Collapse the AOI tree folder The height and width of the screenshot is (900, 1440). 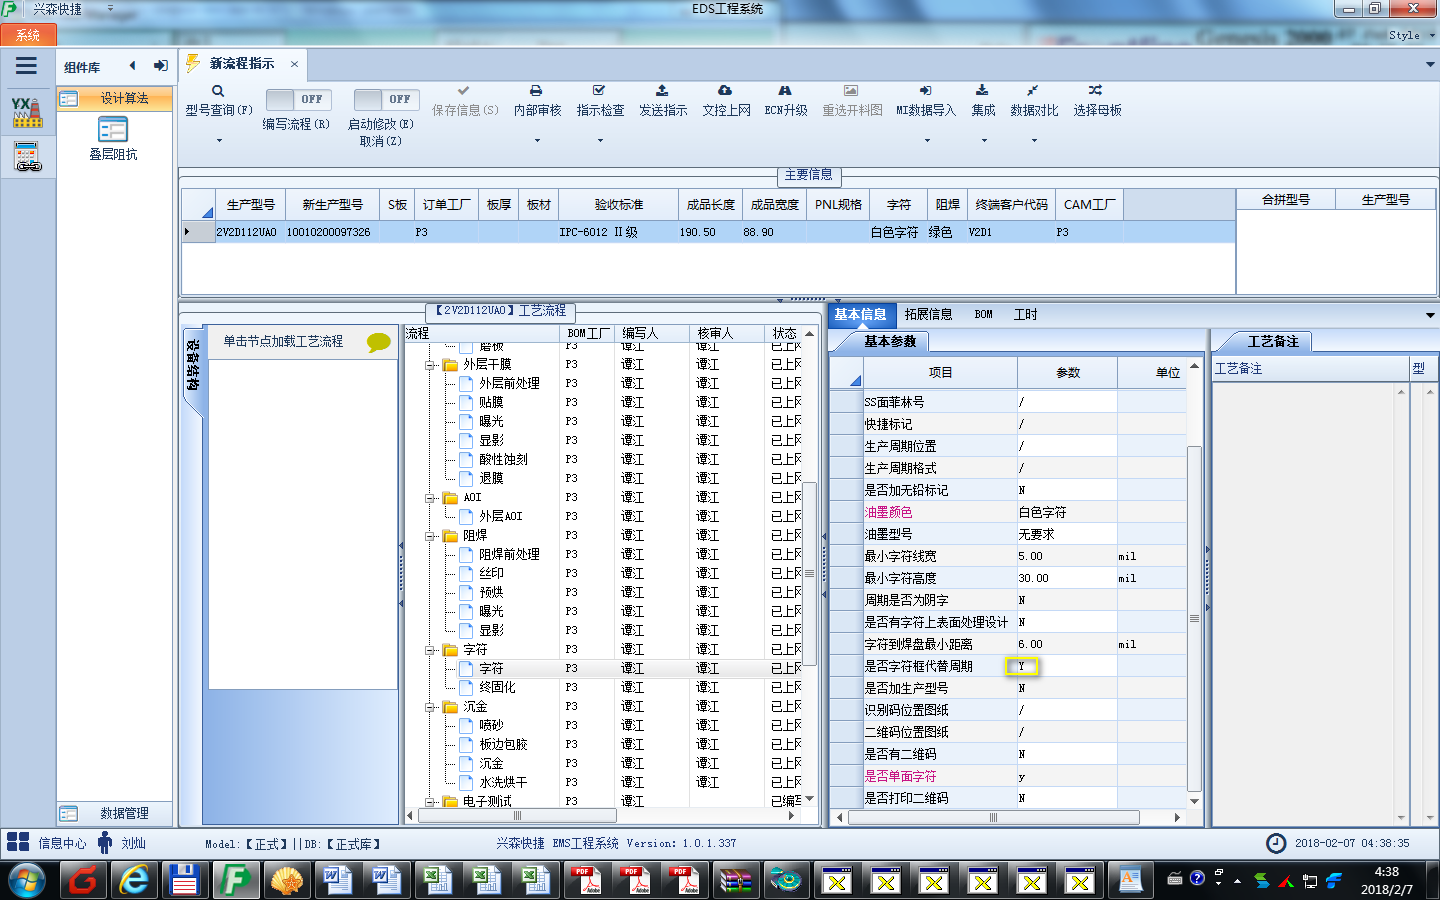point(430,498)
